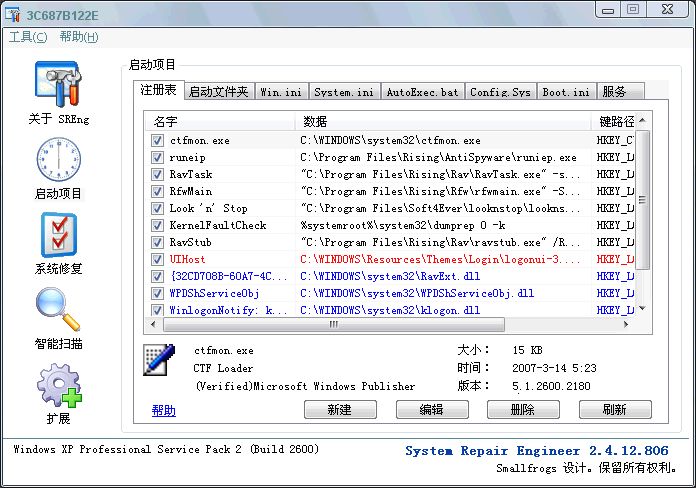Select the 启动项目 clock icon
The height and width of the screenshot is (488, 696).
59,159
